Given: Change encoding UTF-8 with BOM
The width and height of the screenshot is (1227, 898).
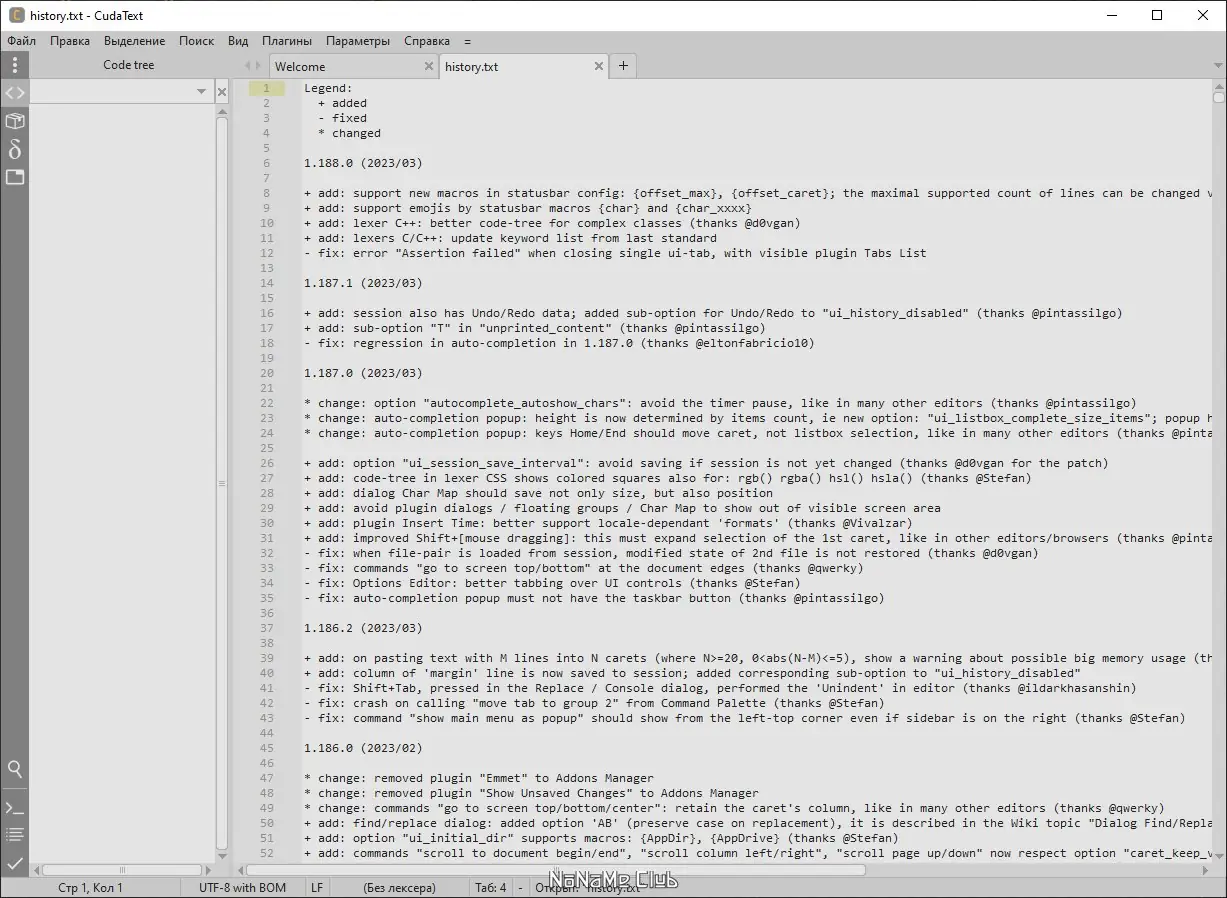Looking at the screenshot, I should [242, 888].
